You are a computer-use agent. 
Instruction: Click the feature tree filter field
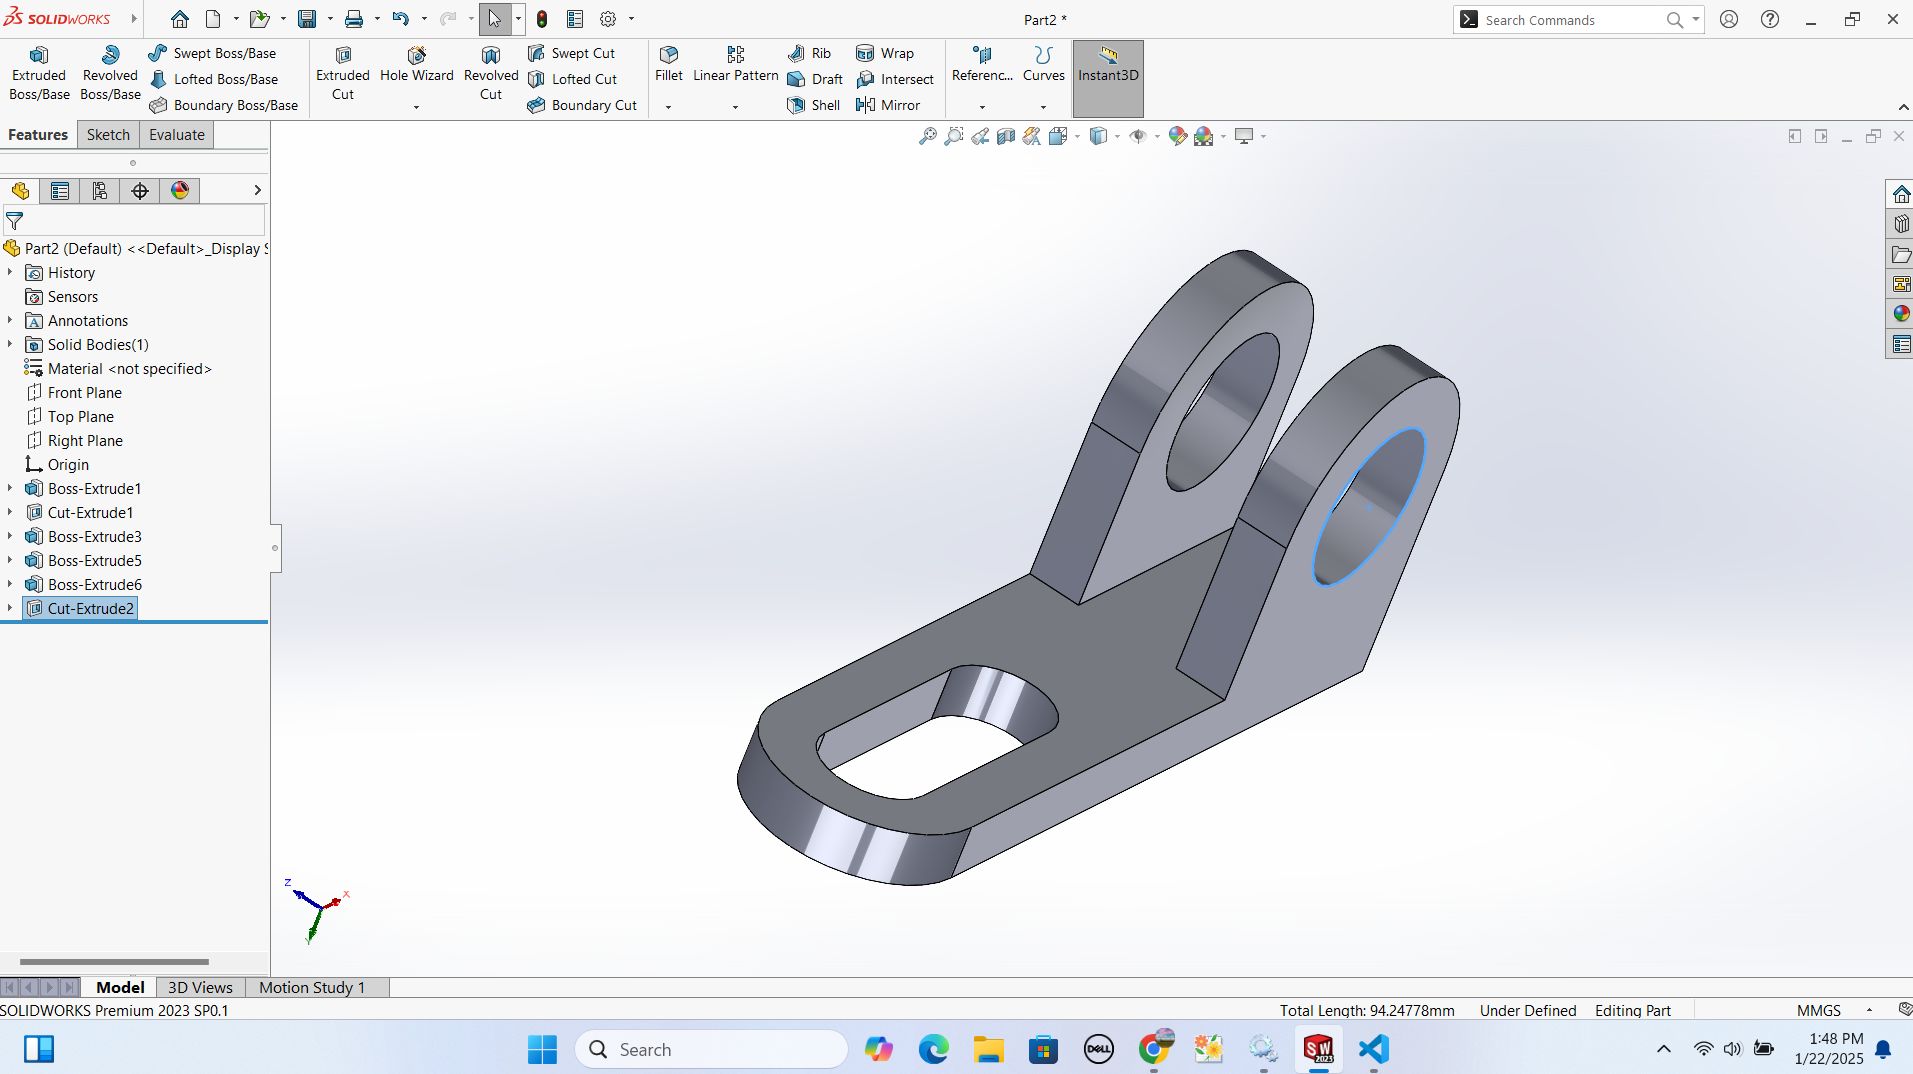pyautogui.click(x=134, y=220)
